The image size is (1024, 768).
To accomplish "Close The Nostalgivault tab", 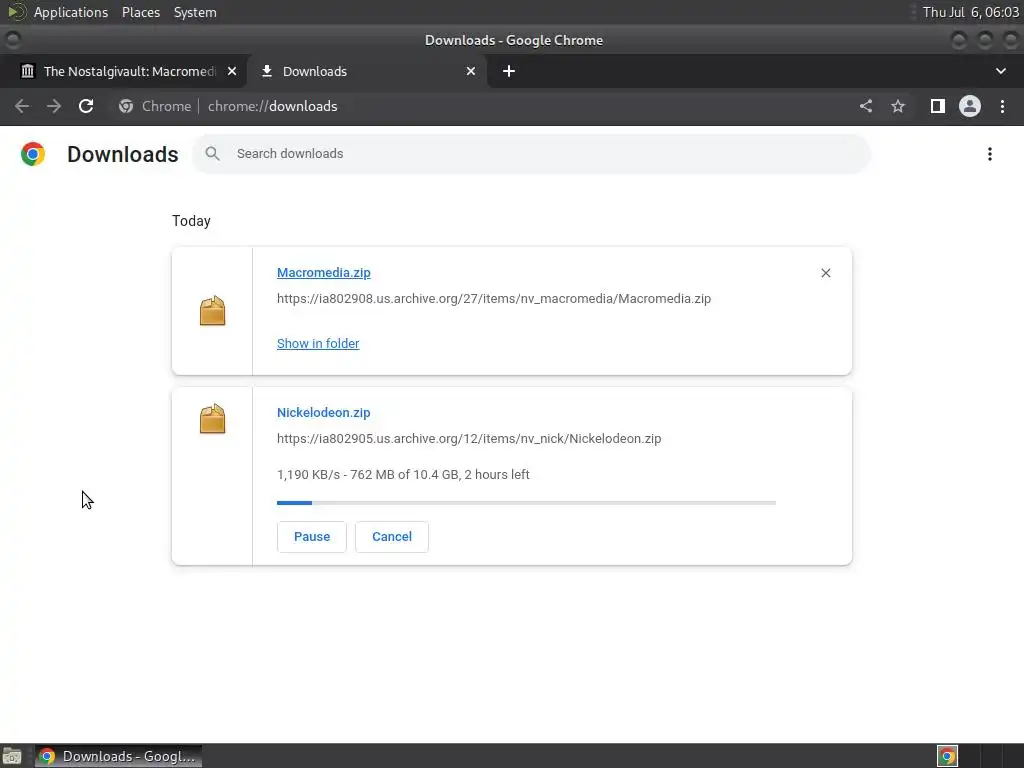I will [x=232, y=71].
